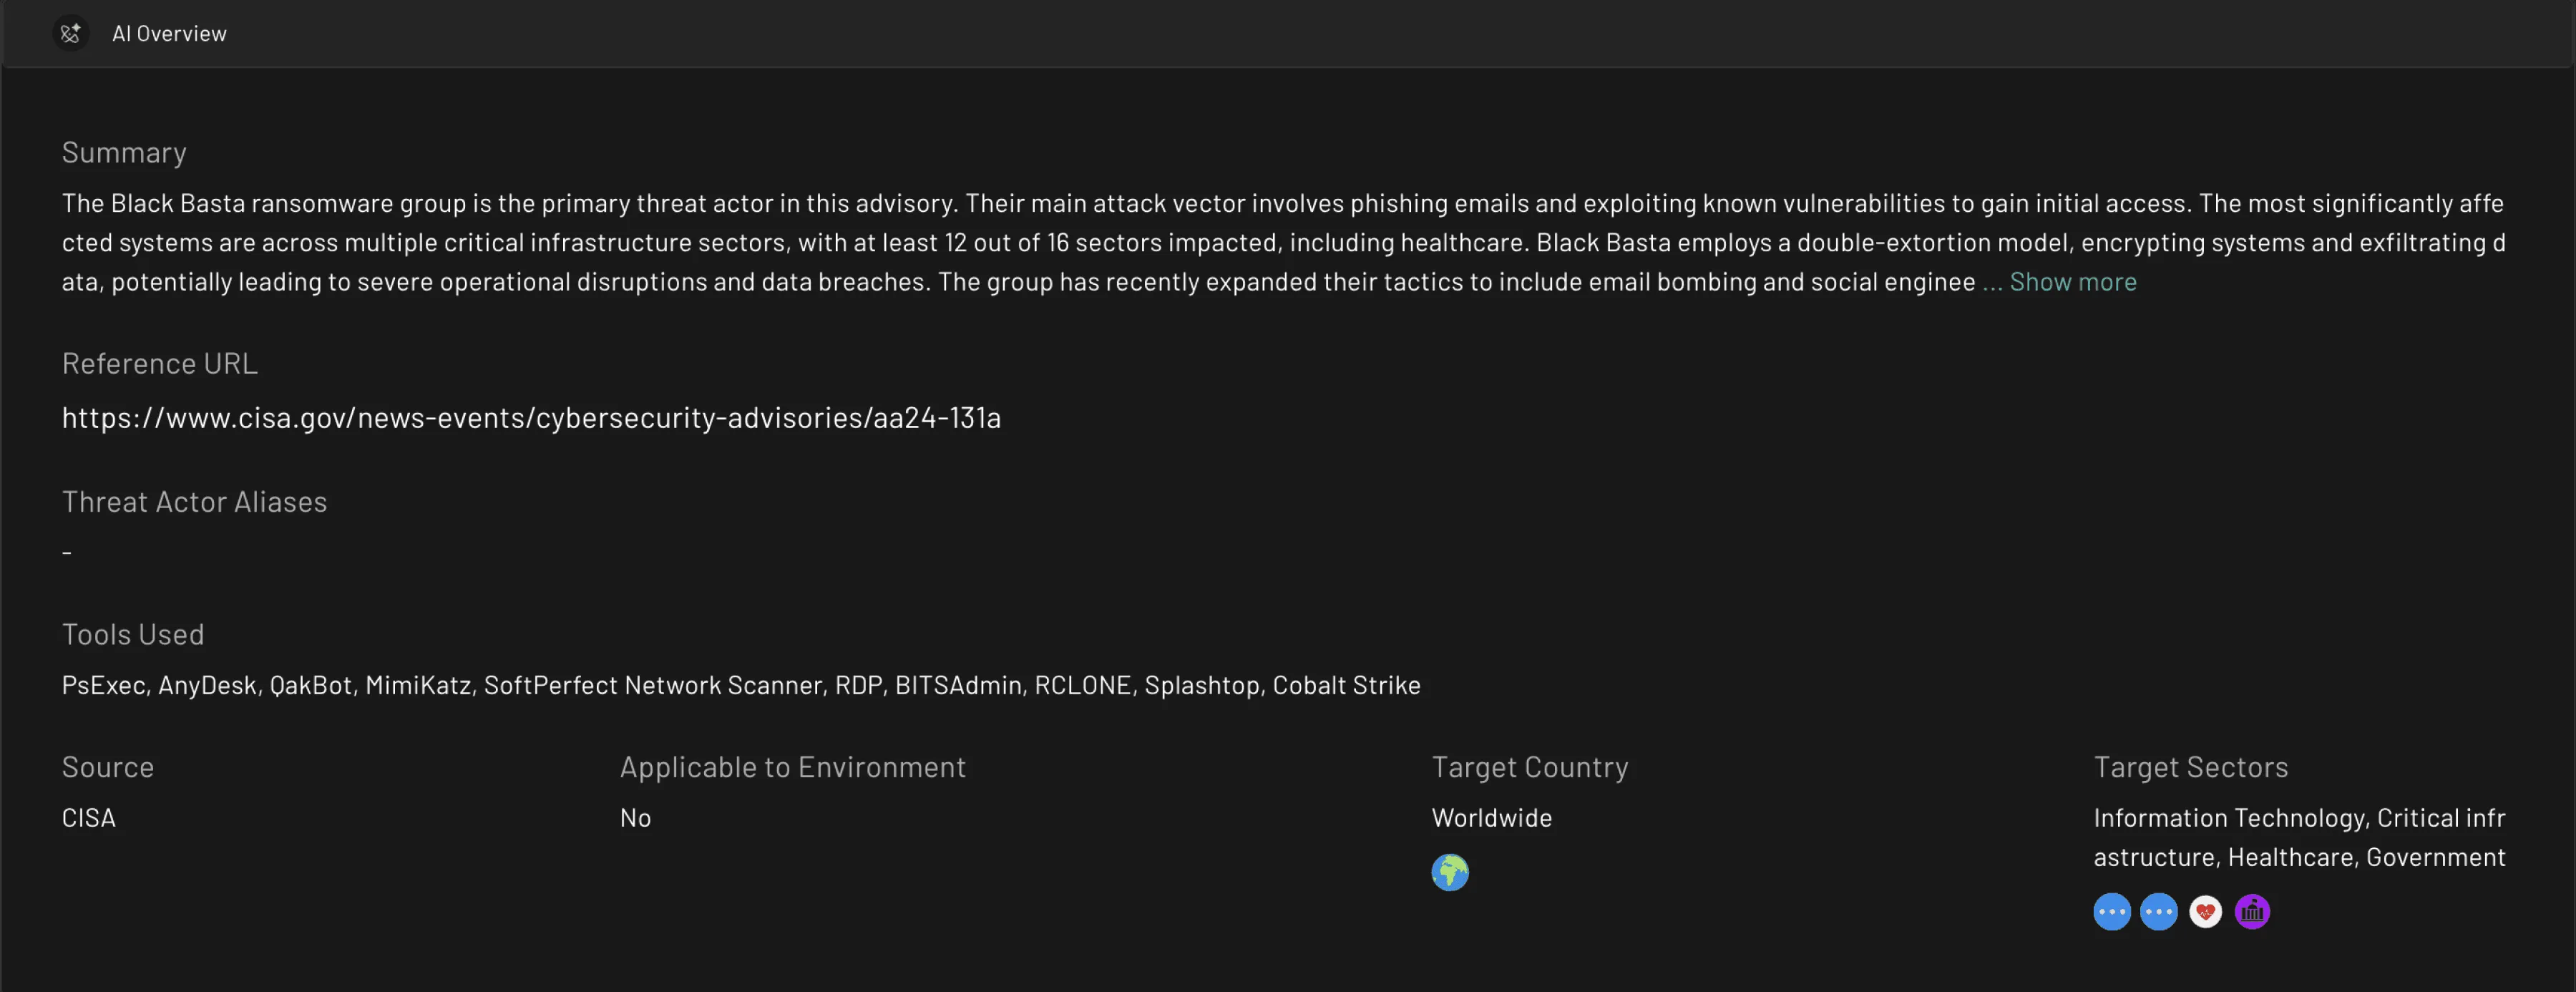Click the Worldwide country value
The image size is (2576, 992).
[1492, 818]
